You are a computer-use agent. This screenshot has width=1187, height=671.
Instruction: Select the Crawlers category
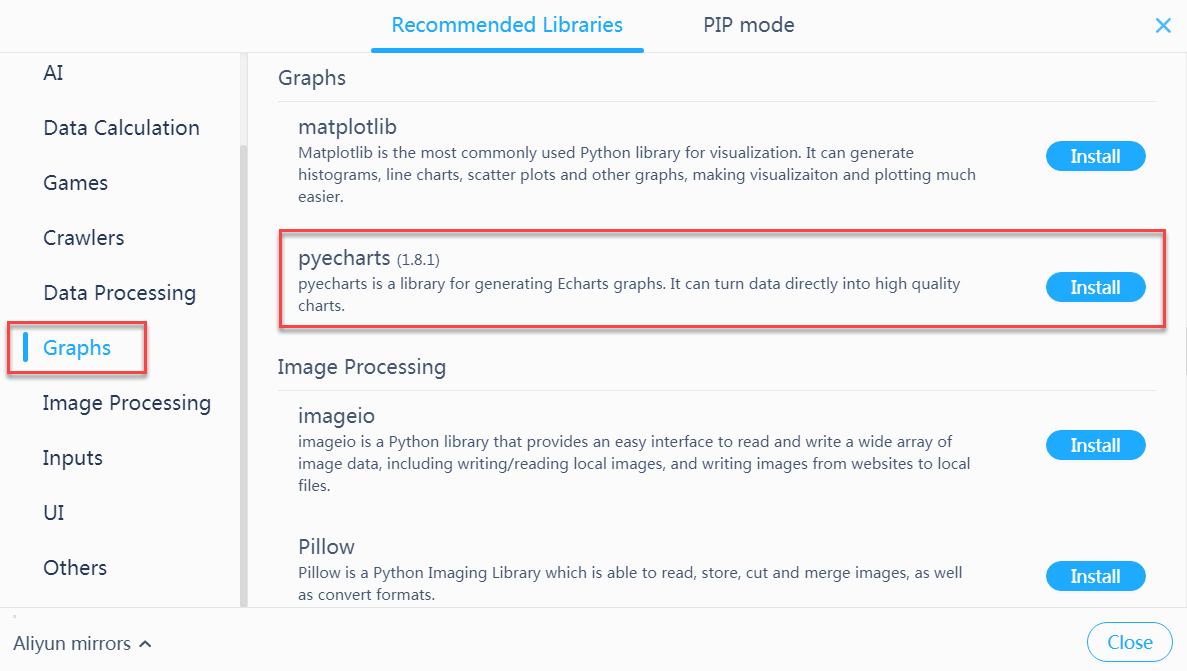(x=84, y=238)
